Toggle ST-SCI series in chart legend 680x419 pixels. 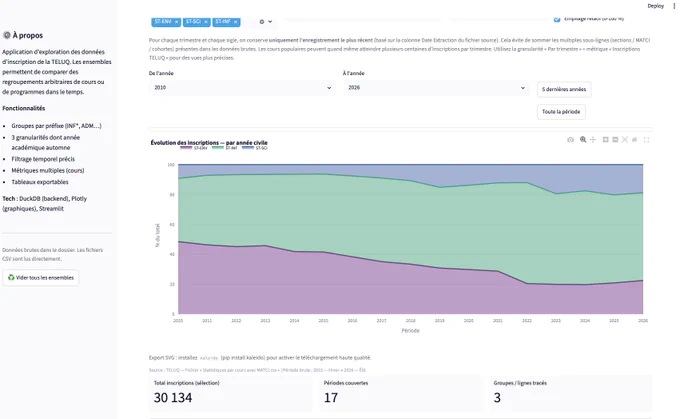[x=255, y=148]
